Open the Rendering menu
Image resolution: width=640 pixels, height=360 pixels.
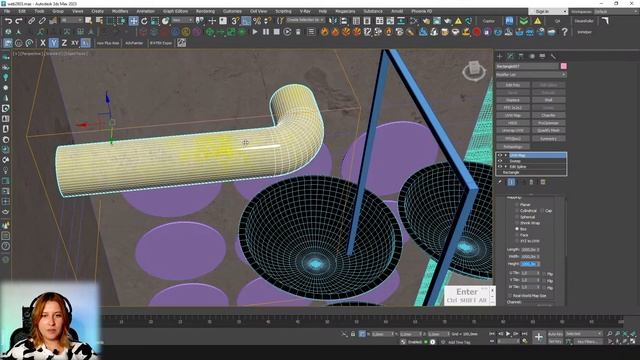point(205,11)
